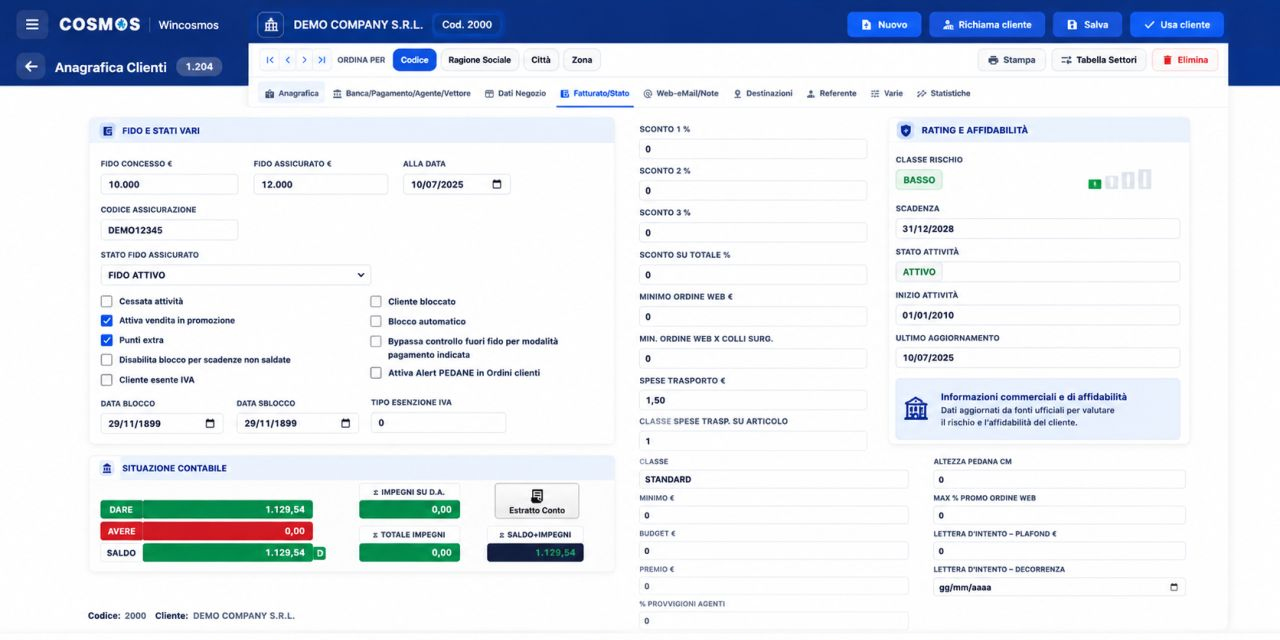This screenshot has width=1280, height=640.
Task: Click the green BASSO risk badge
Action: pyautogui.click(x=919, y=180)
